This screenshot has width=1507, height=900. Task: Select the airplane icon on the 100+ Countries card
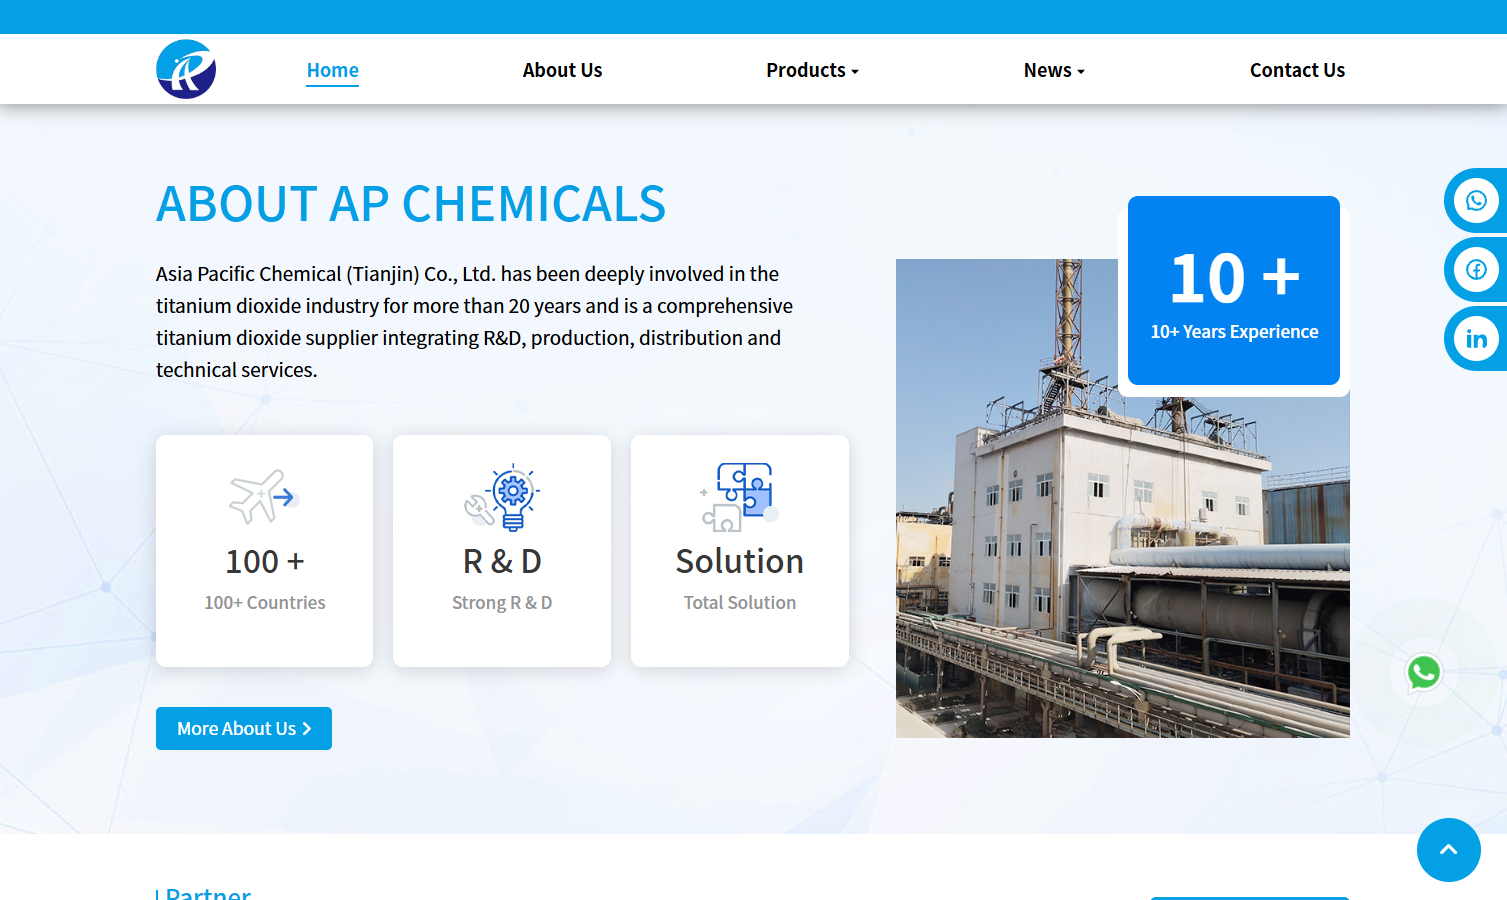tap(264, 497)
